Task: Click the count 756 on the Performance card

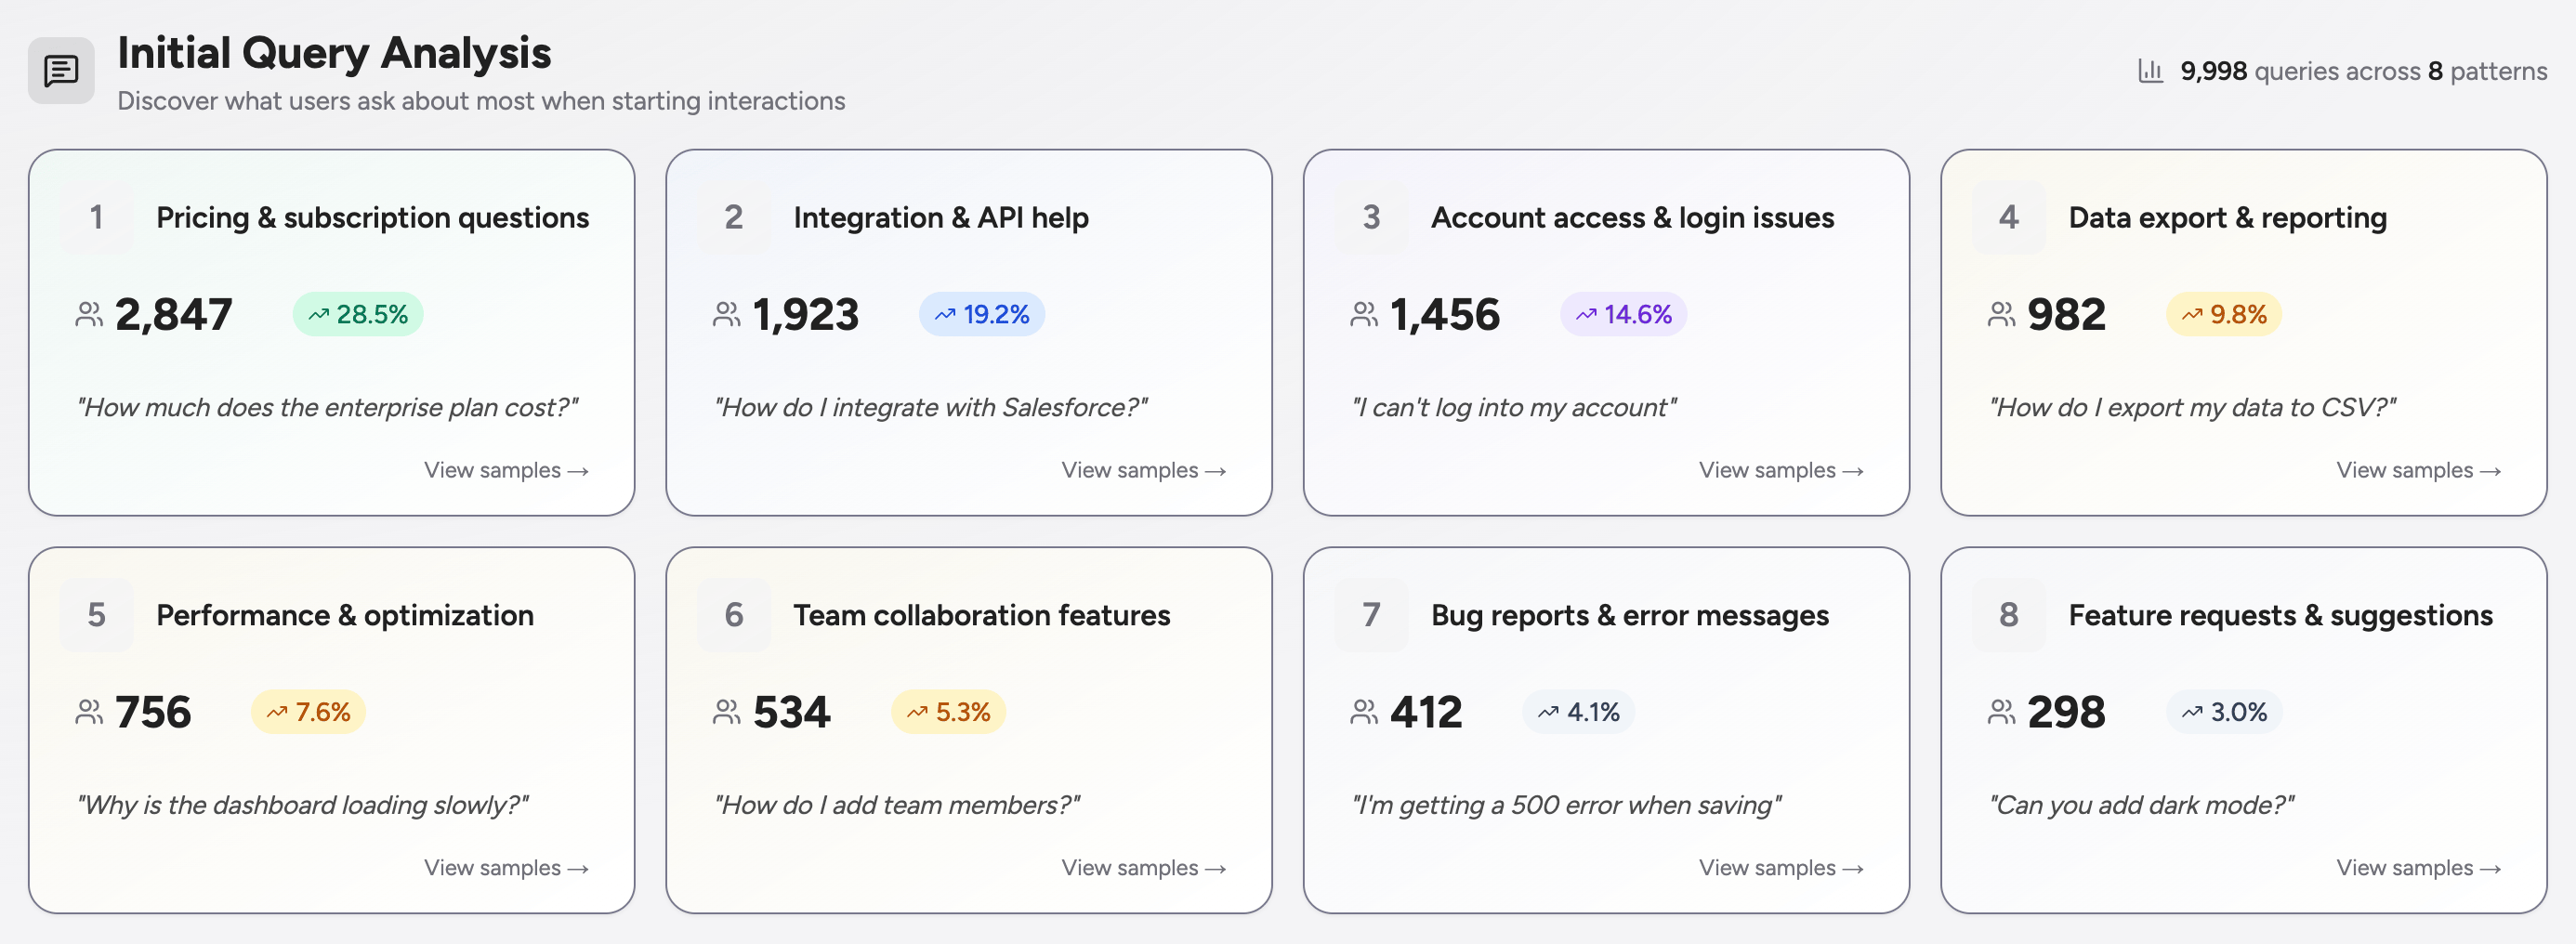Action: pyautogui.click(x=153, y=712)
